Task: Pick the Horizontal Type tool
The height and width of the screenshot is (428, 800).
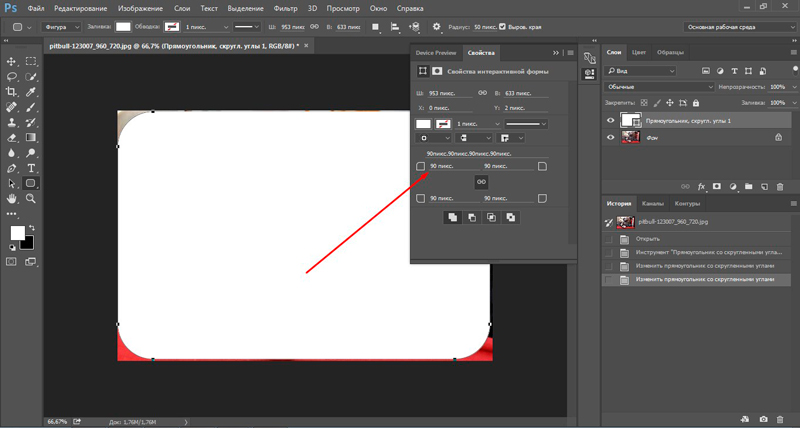Action: [x=31, y=168]
